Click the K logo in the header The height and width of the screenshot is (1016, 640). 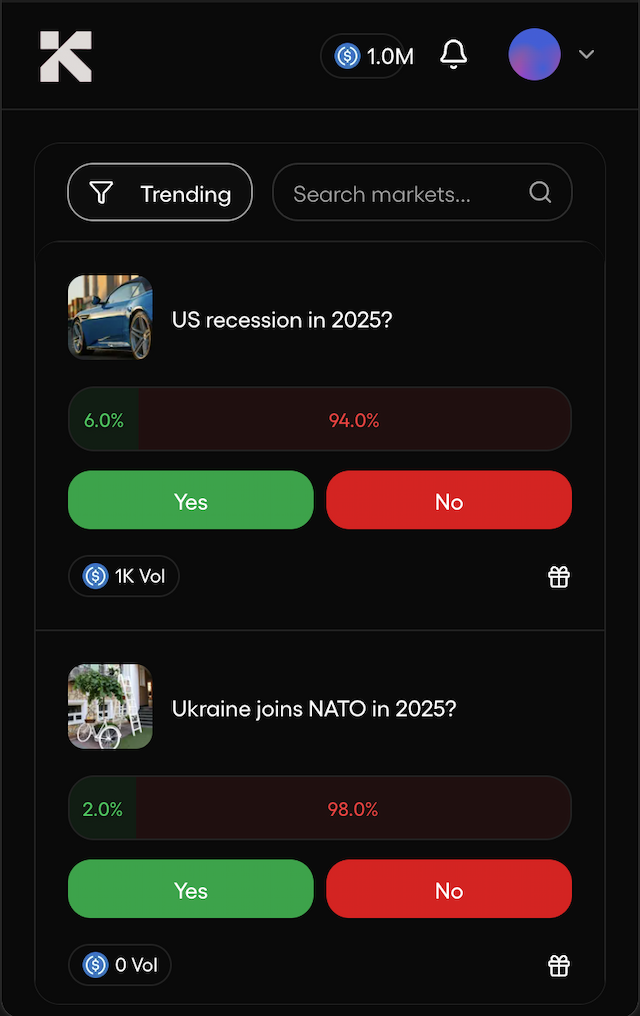click(66, 56)
